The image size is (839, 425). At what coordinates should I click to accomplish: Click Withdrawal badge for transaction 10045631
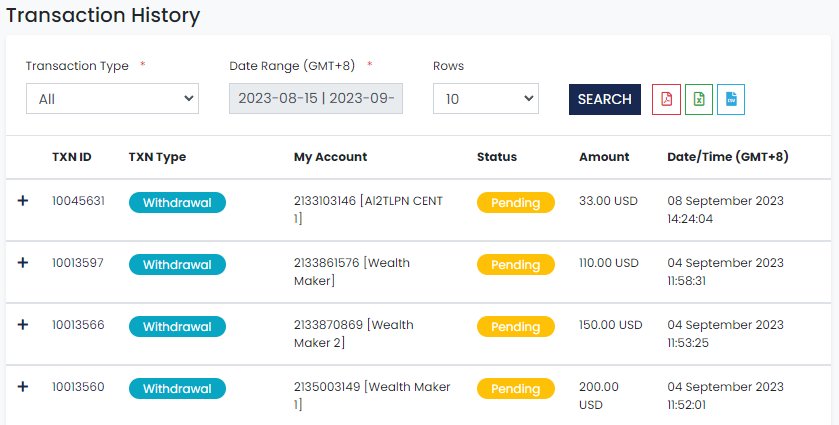177,203
